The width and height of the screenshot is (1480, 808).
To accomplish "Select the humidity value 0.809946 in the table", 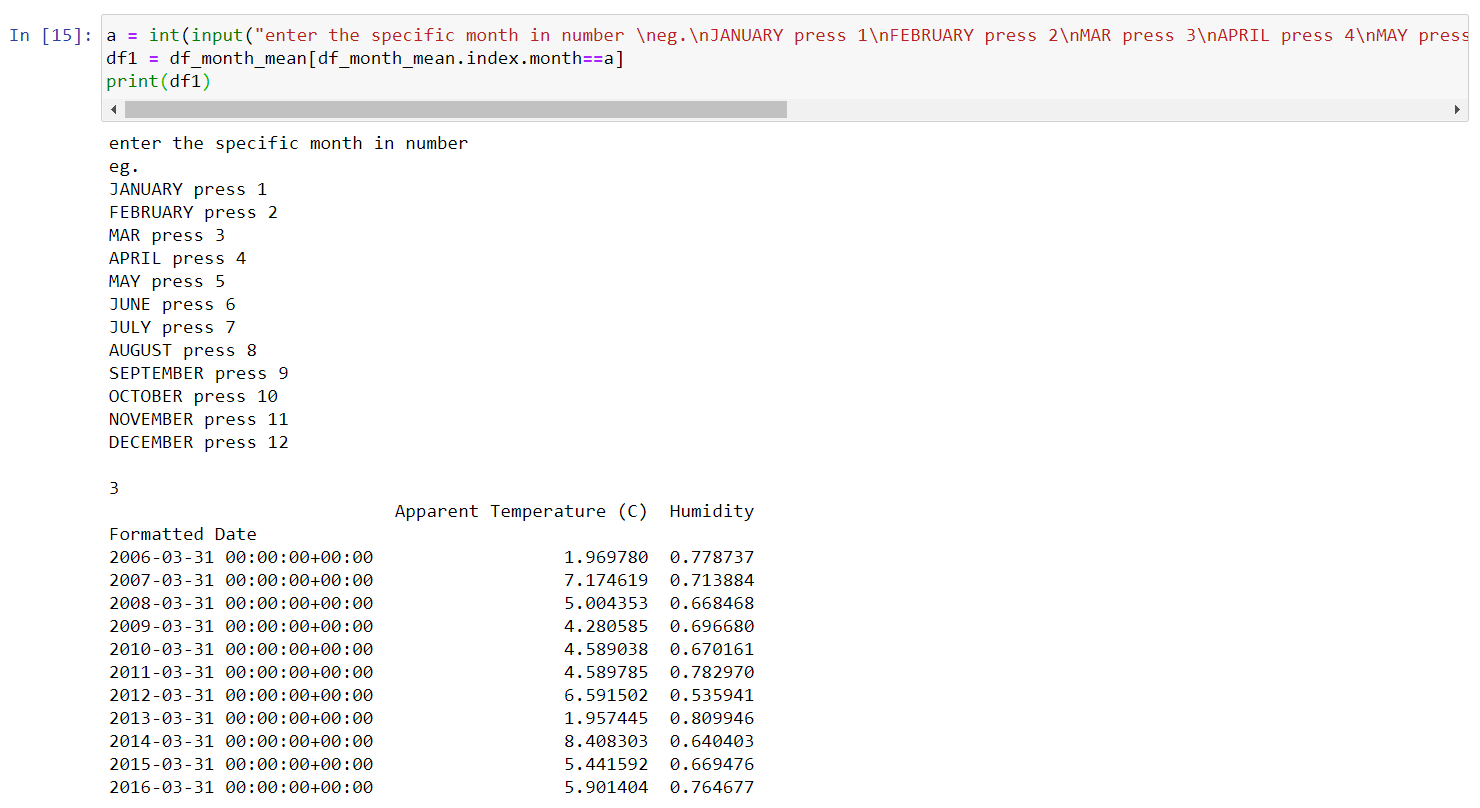I will coord(711,718).
